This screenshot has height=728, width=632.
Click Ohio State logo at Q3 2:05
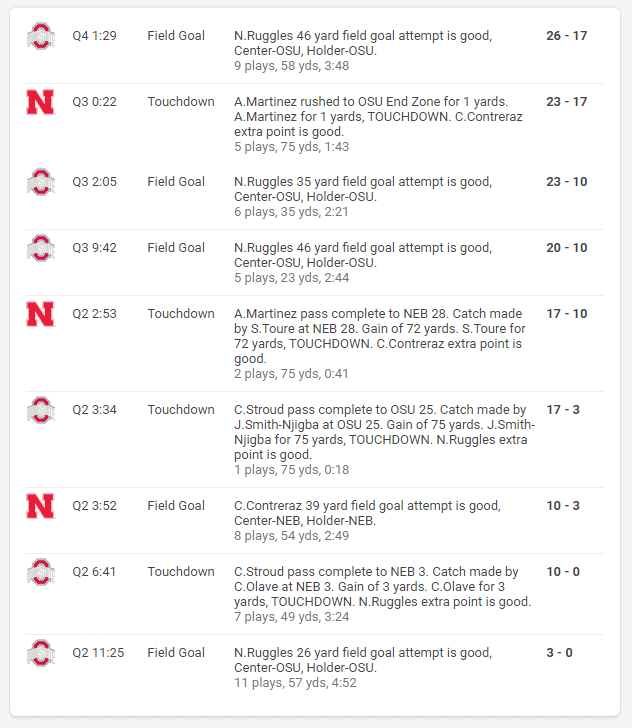click(x=41, y=182)
